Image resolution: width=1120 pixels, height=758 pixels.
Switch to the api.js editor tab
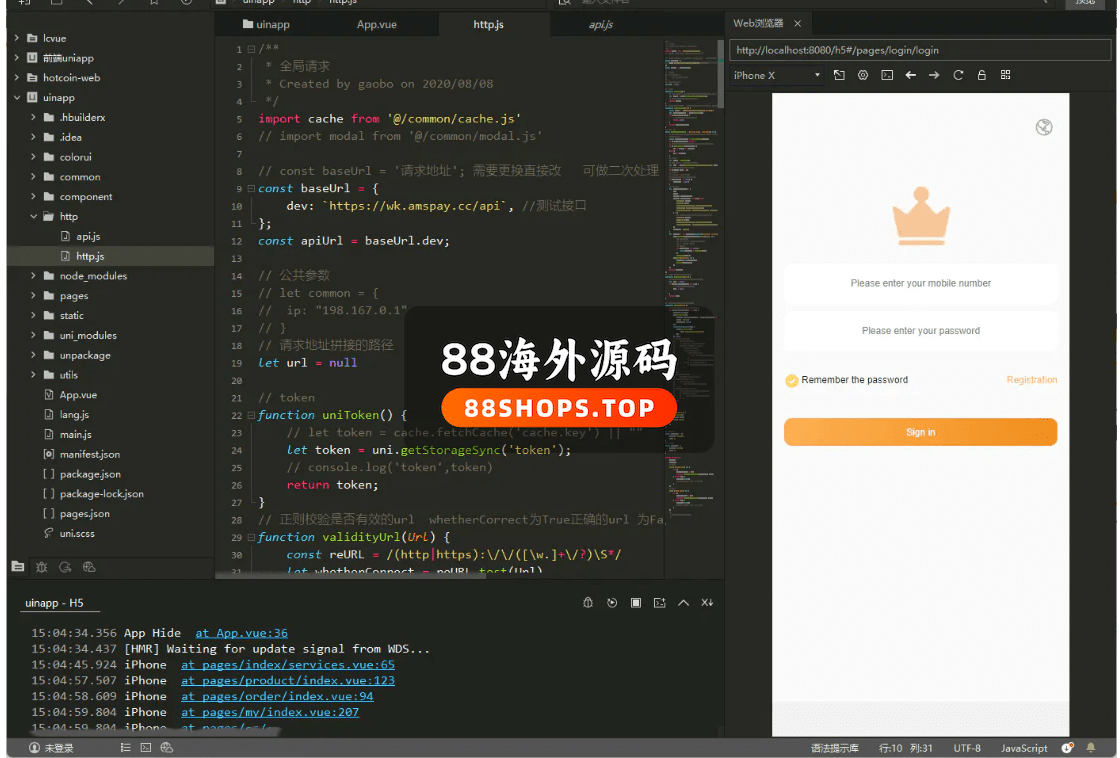click(x=600, y=24)
